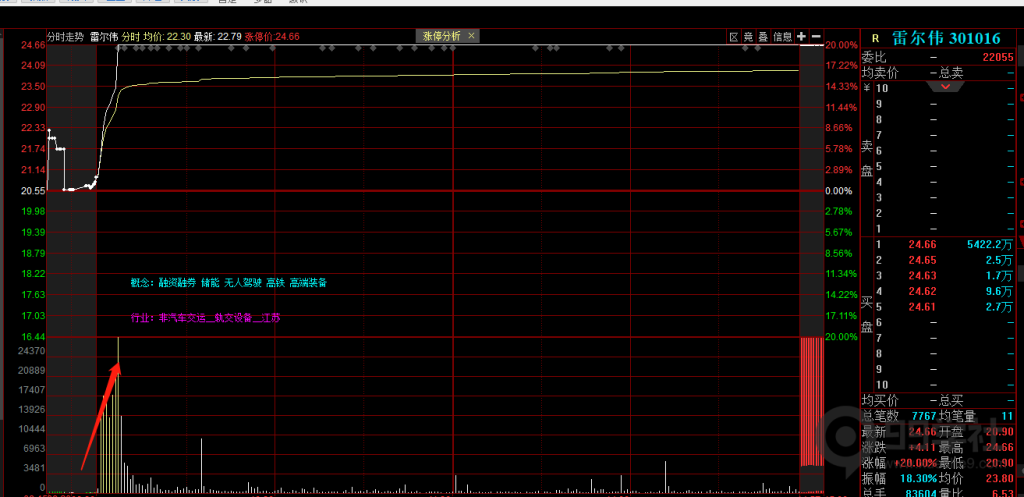Close the 涨停分析 tab
Screen dimensions: 1024x497
472,36
